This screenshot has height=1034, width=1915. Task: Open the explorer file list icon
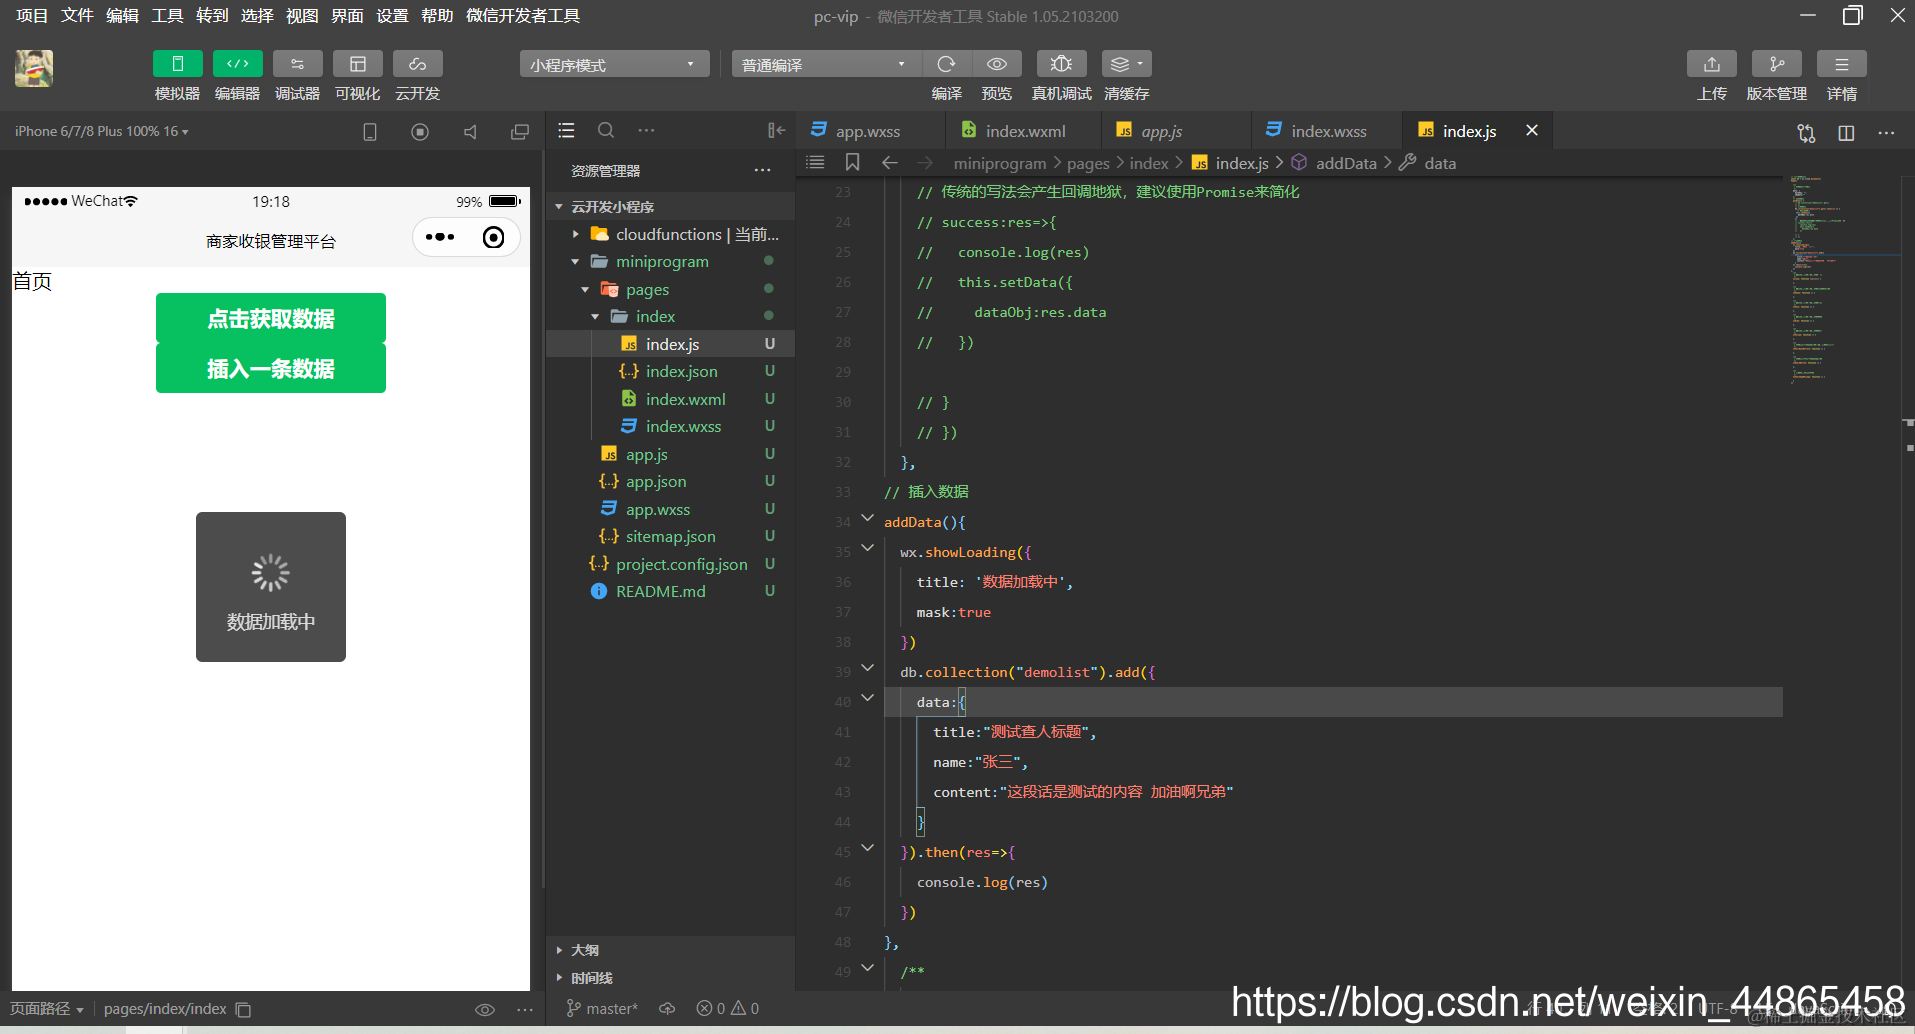(566, 130)
